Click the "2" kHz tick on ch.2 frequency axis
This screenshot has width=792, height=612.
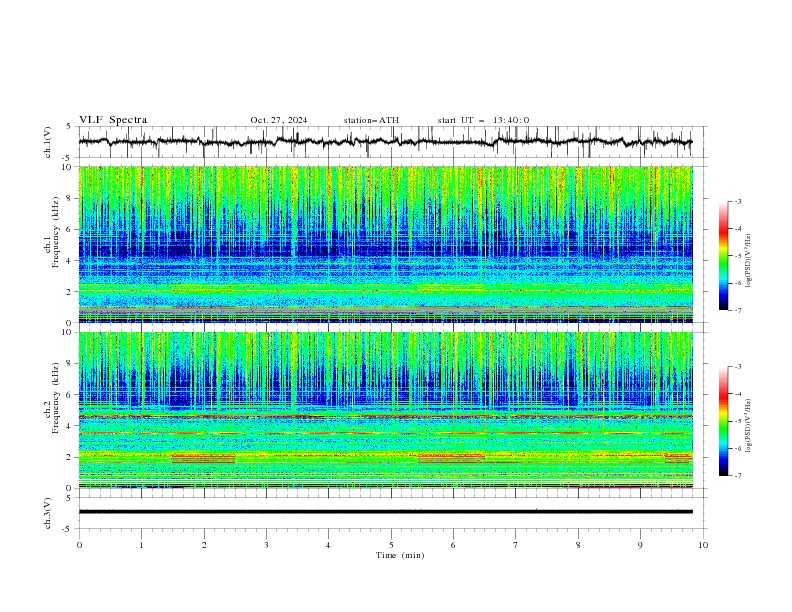coord(71,457)
